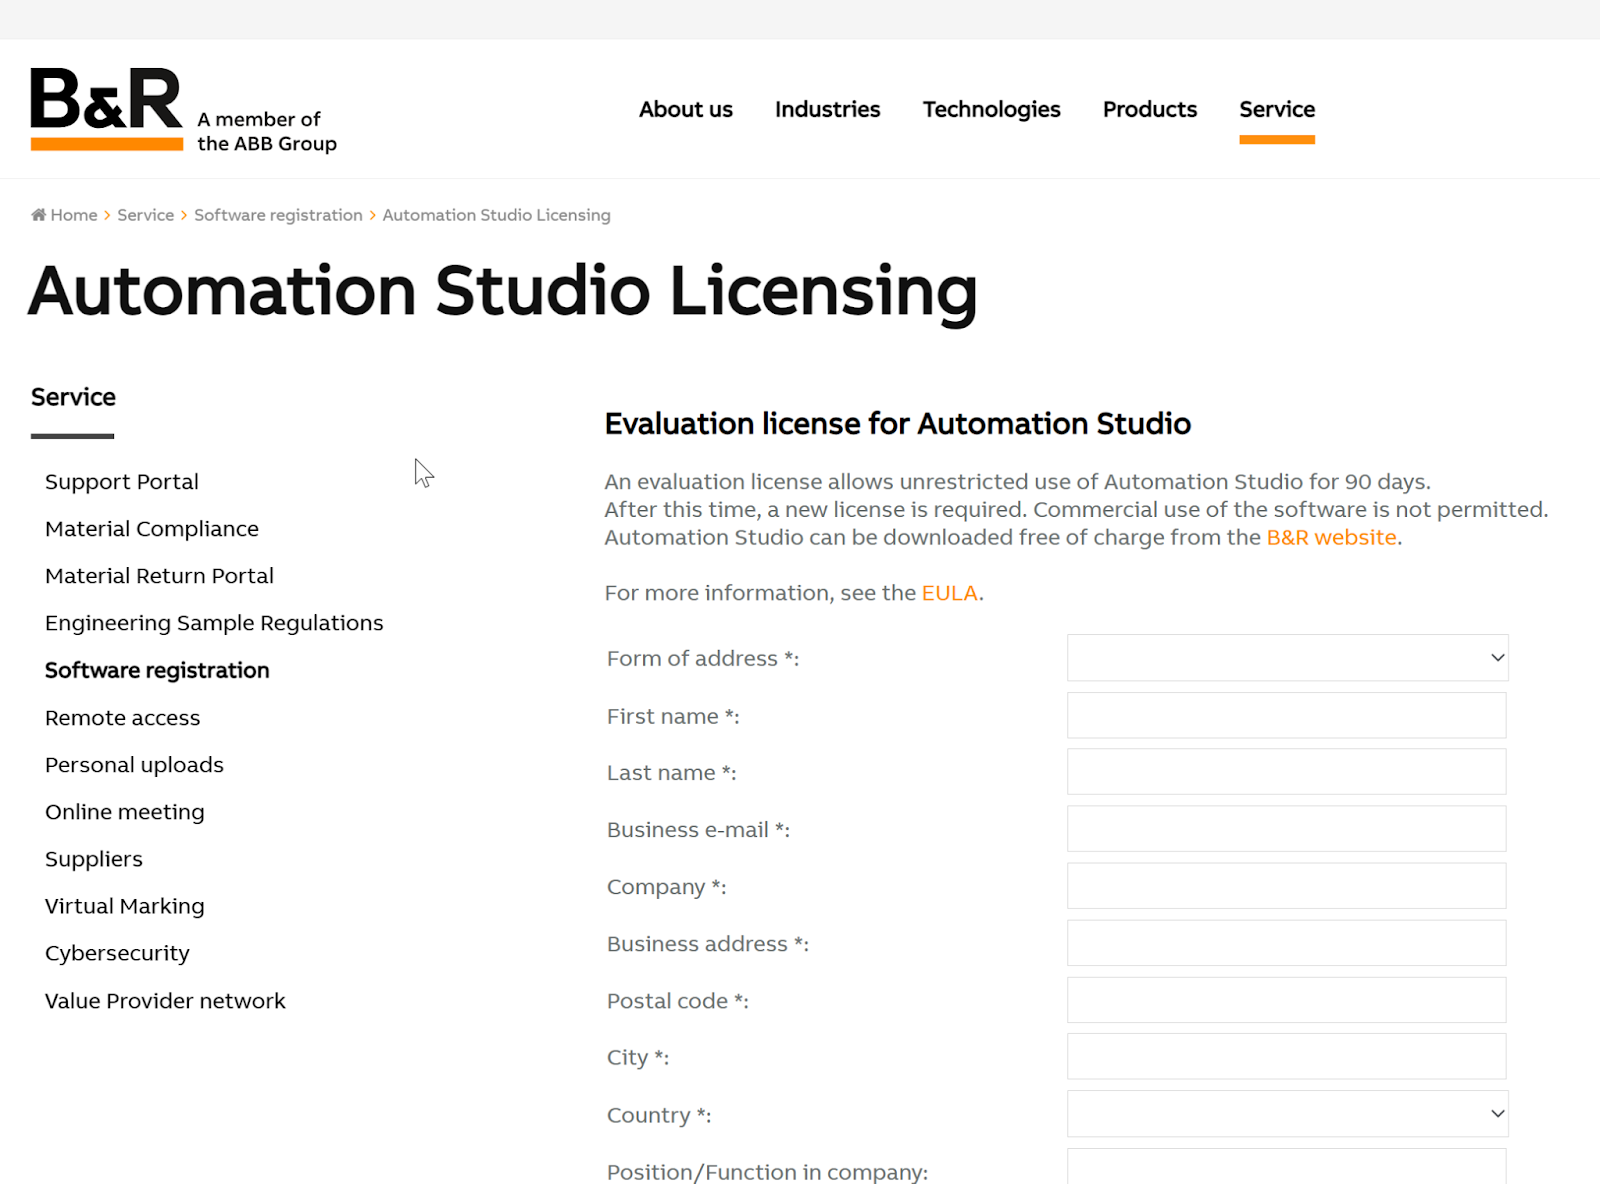Focus the Position/Function in company field
The height and width of the screenshot is (1184, 1600).
point(1286,1167)
